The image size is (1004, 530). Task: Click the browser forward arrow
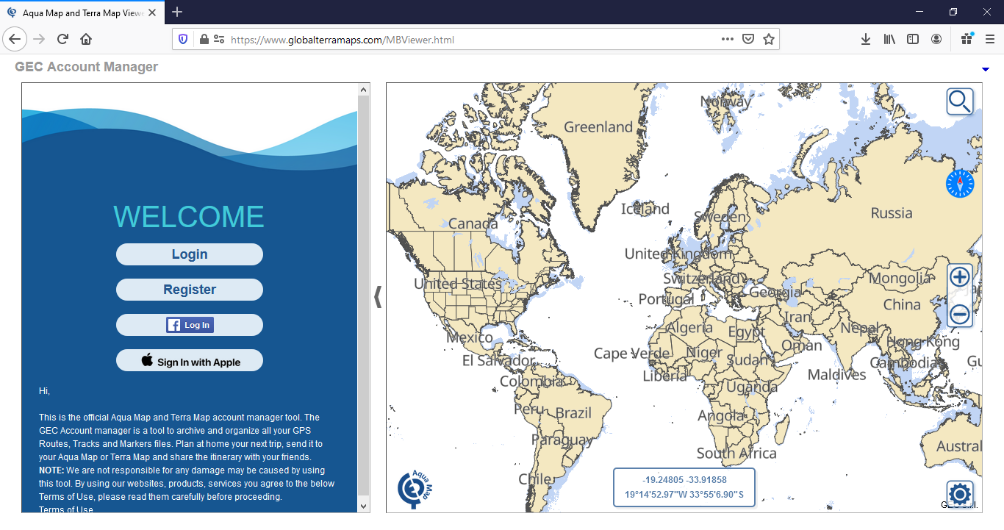pyautogui.click(x=39, y=39)
